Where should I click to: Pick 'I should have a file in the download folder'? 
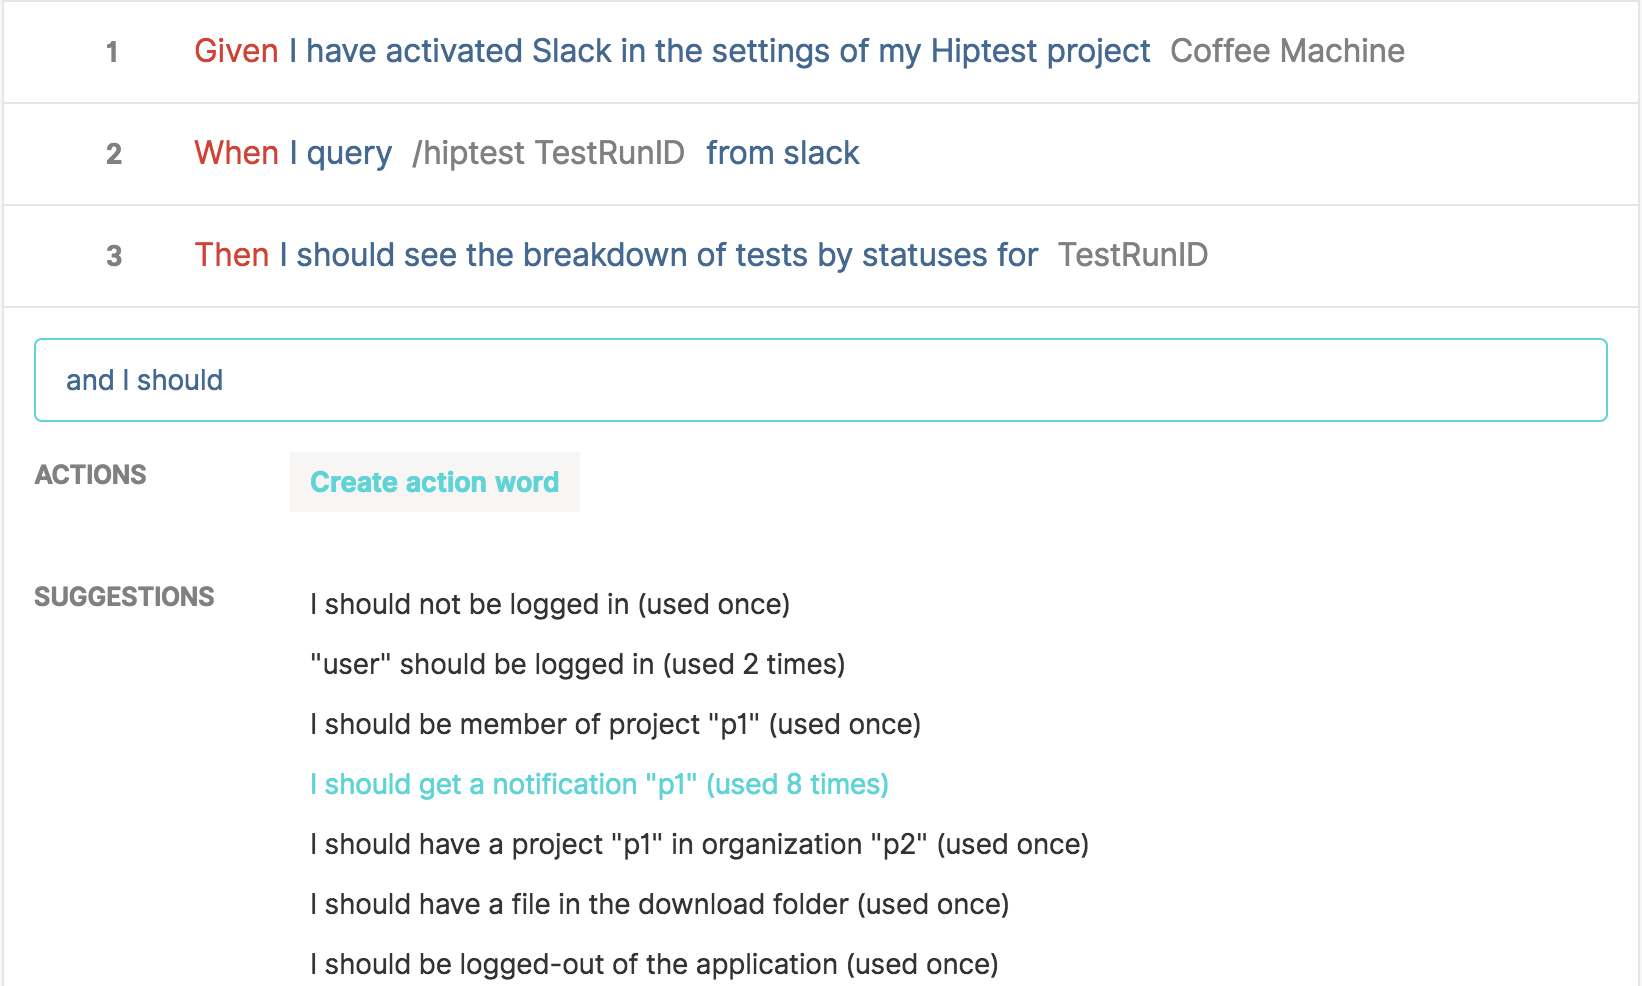pyautogui.click(x=659, y=904)
